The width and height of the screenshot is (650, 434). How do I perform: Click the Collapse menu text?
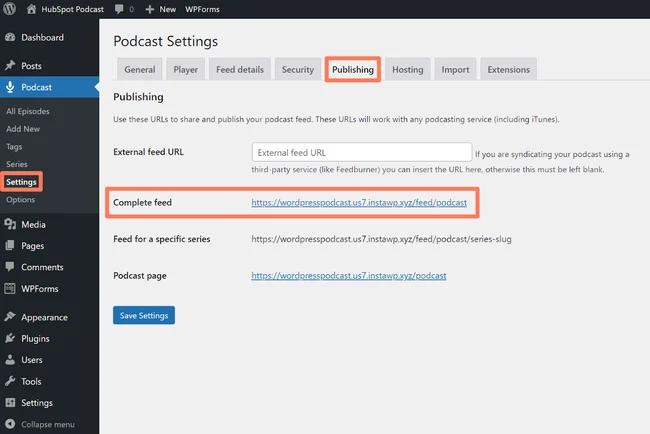(48, 424)
